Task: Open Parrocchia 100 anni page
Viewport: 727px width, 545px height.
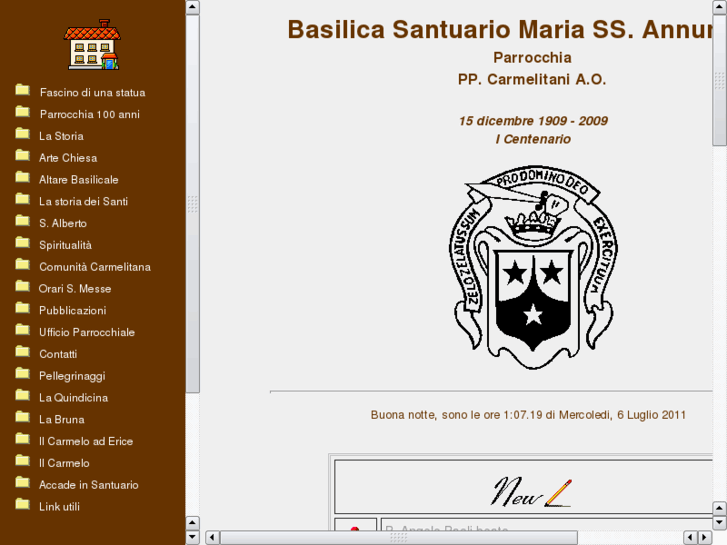Action: pyautogui.click(x=89, y=114)
